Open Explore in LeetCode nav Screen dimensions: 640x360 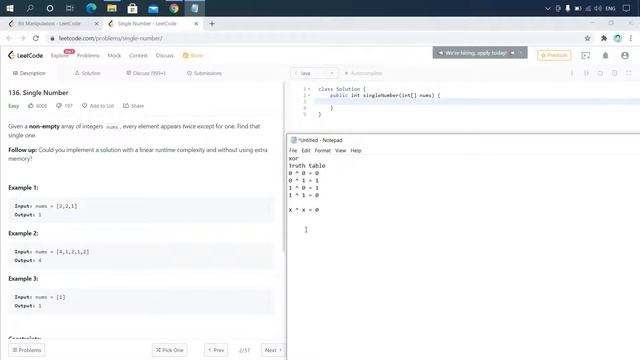60,55
